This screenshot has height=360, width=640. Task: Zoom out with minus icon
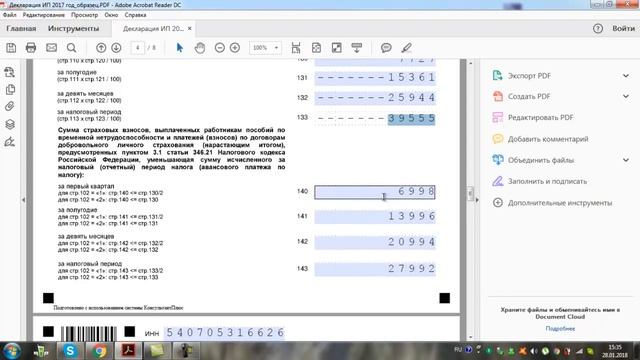click(220, 48)
